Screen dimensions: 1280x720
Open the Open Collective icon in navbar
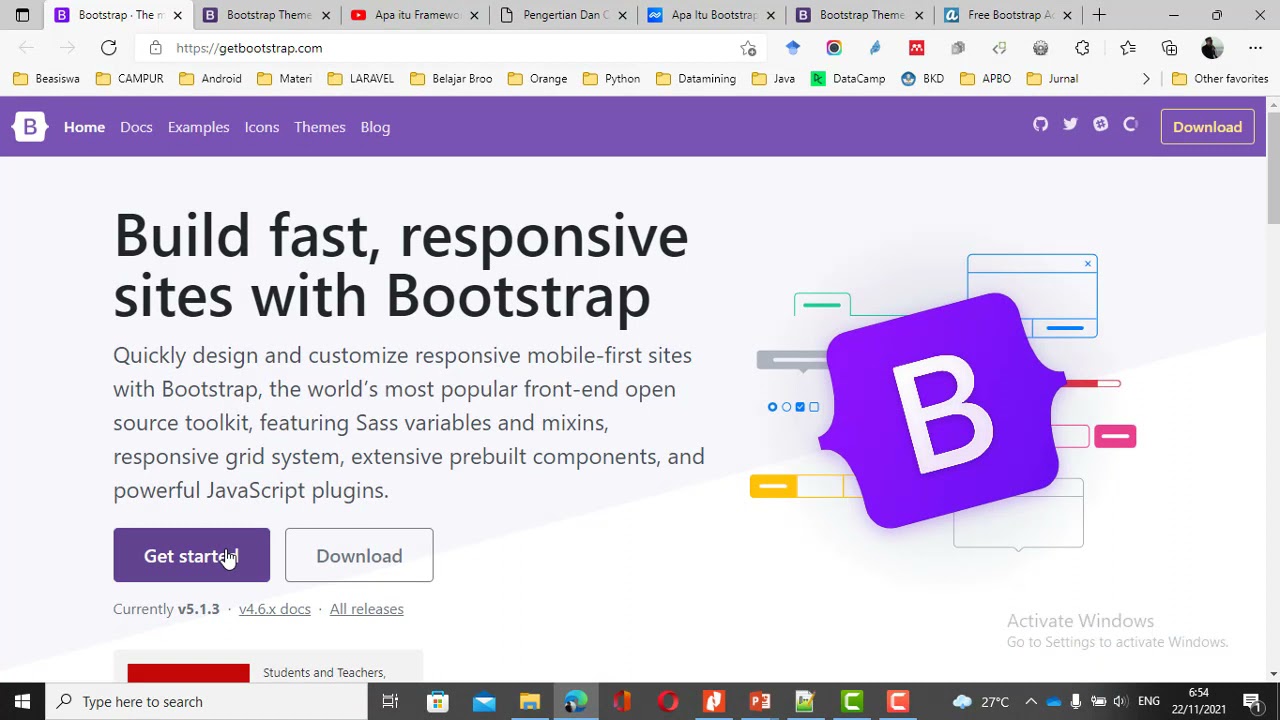pos(1131,125)
